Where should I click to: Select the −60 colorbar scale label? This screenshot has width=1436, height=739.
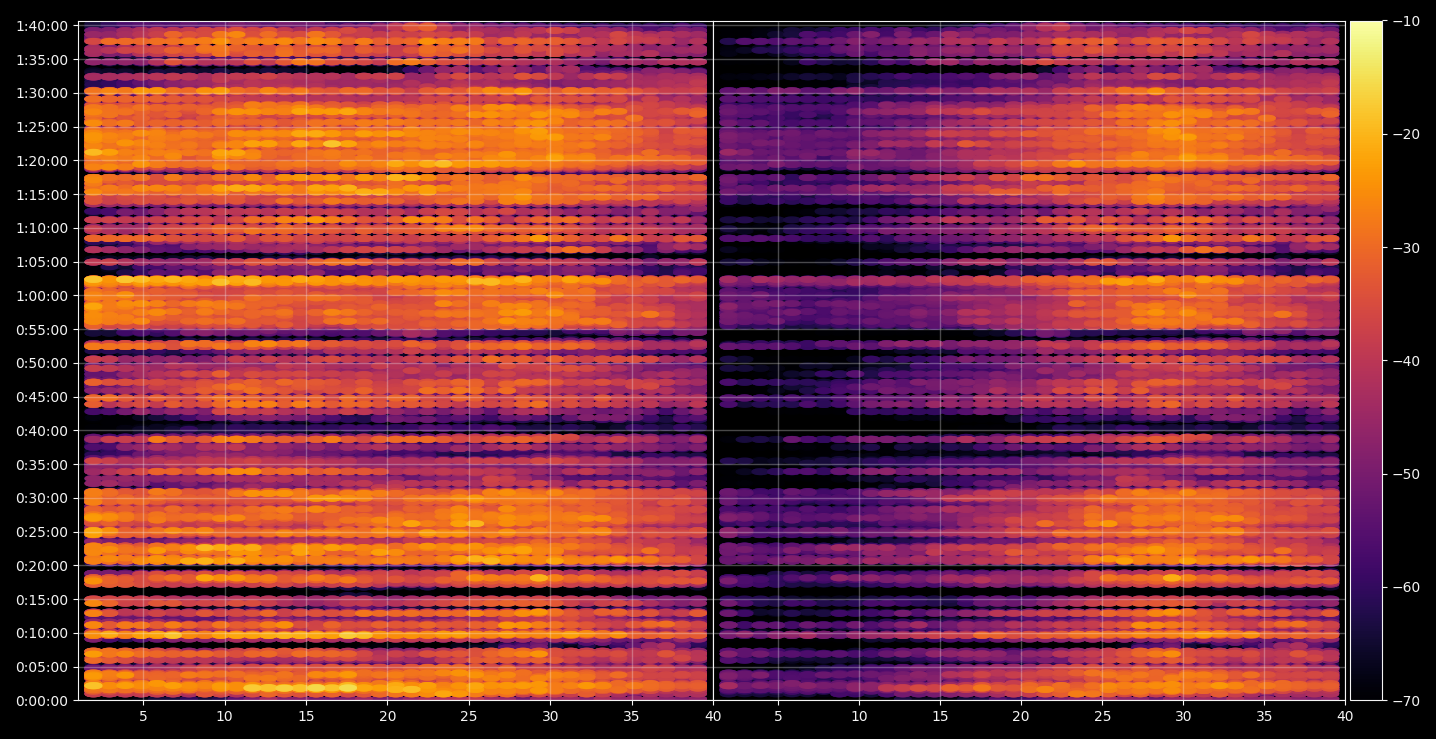(1405, 587)
